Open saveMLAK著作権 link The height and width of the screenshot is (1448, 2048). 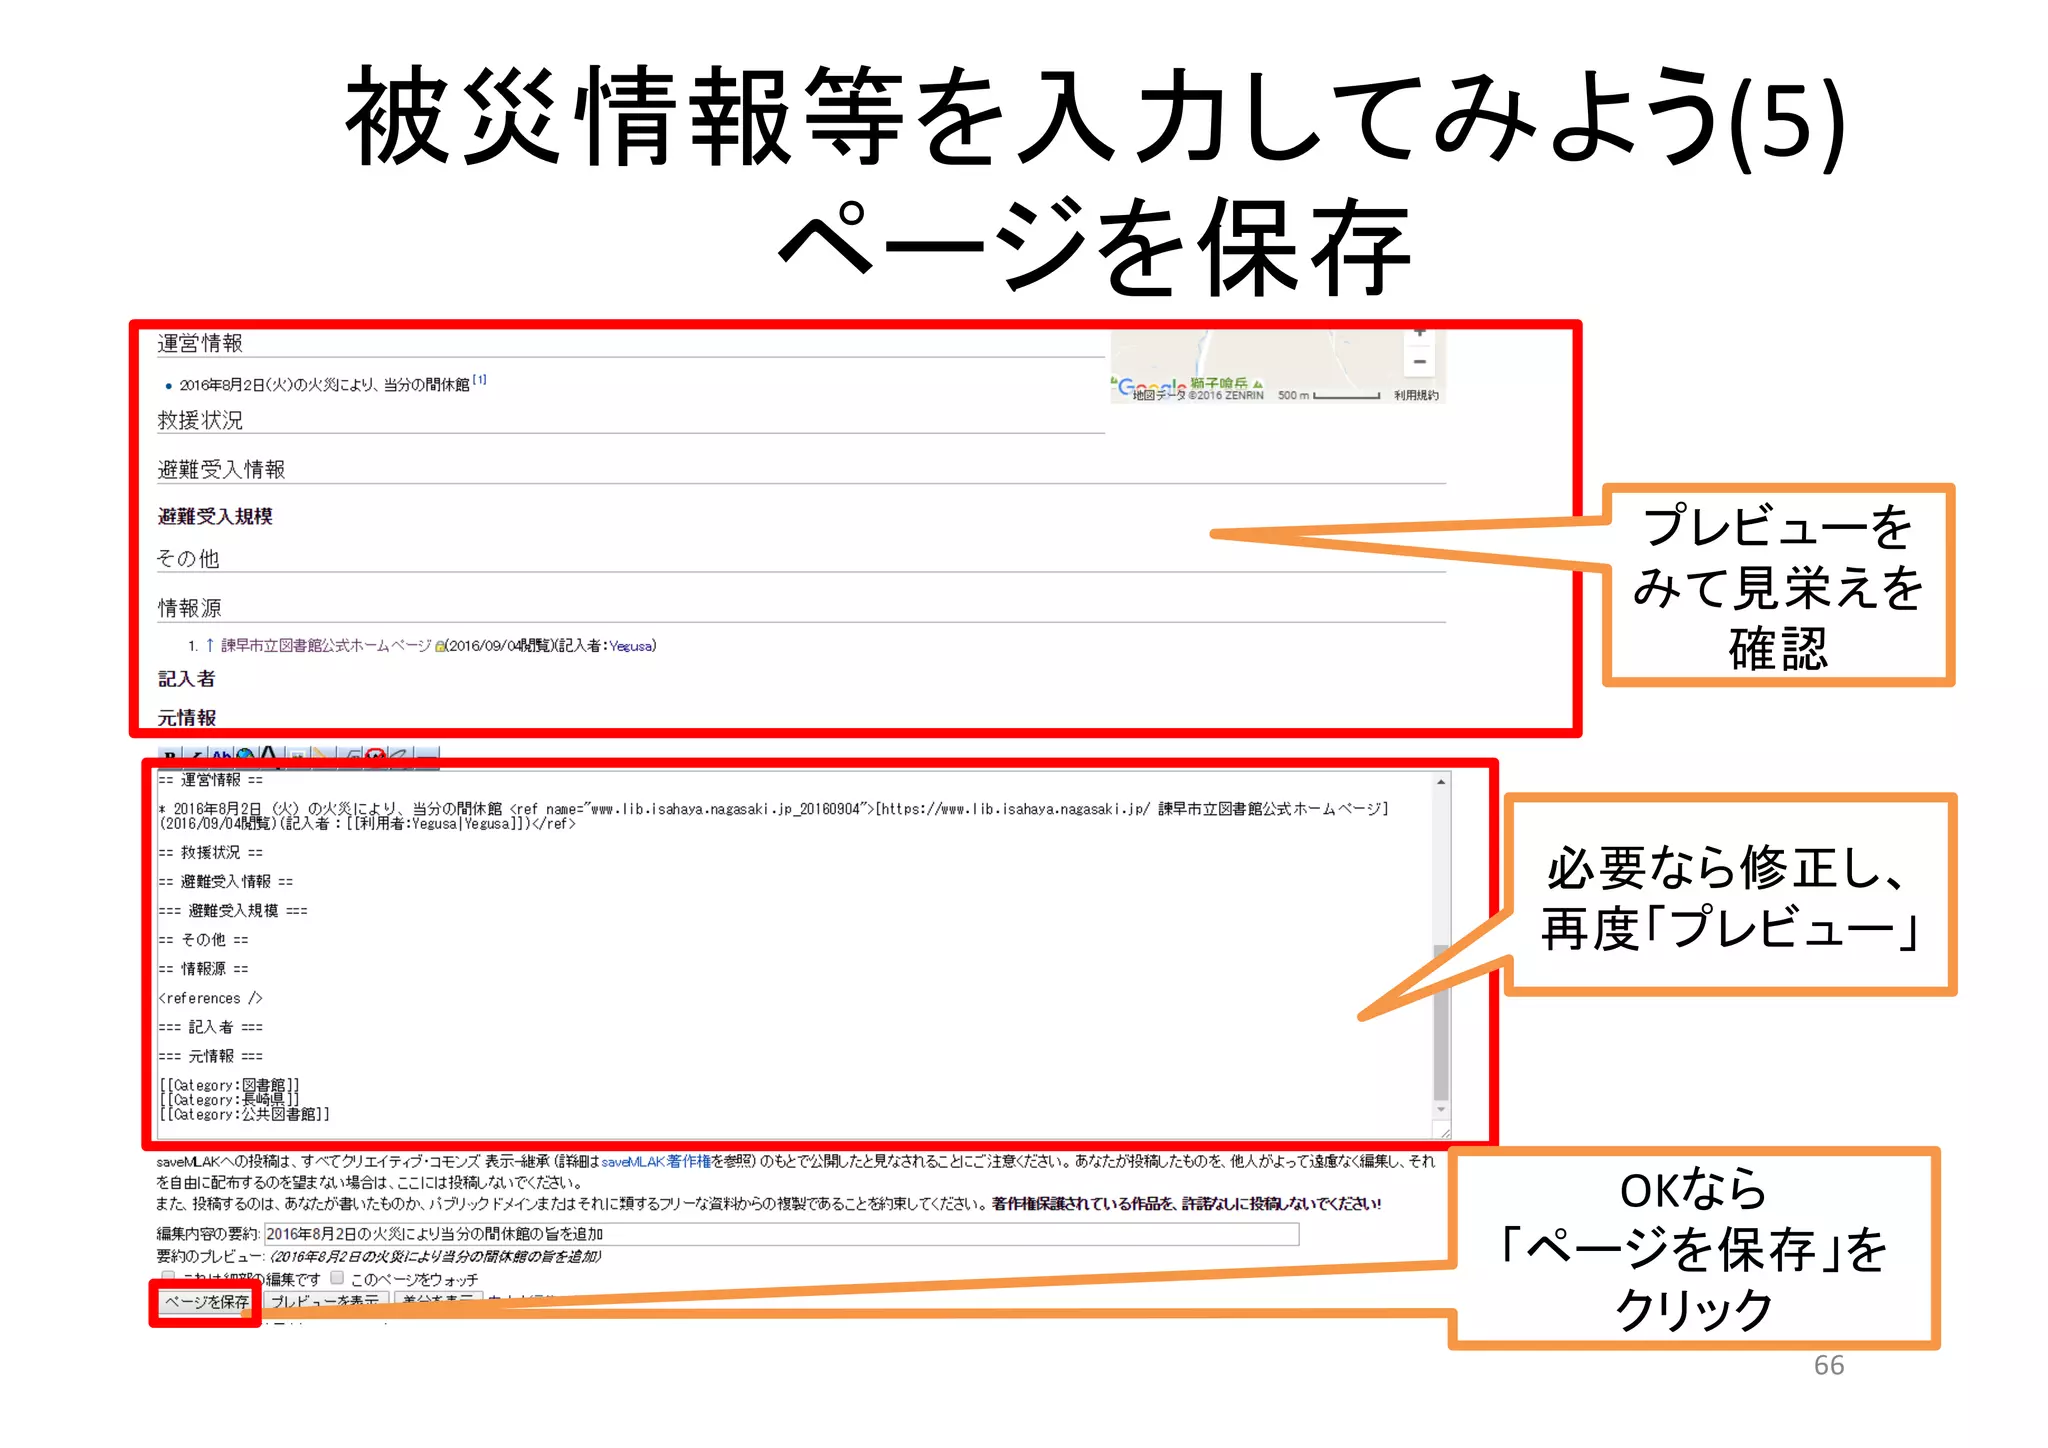coord(655,1161)
